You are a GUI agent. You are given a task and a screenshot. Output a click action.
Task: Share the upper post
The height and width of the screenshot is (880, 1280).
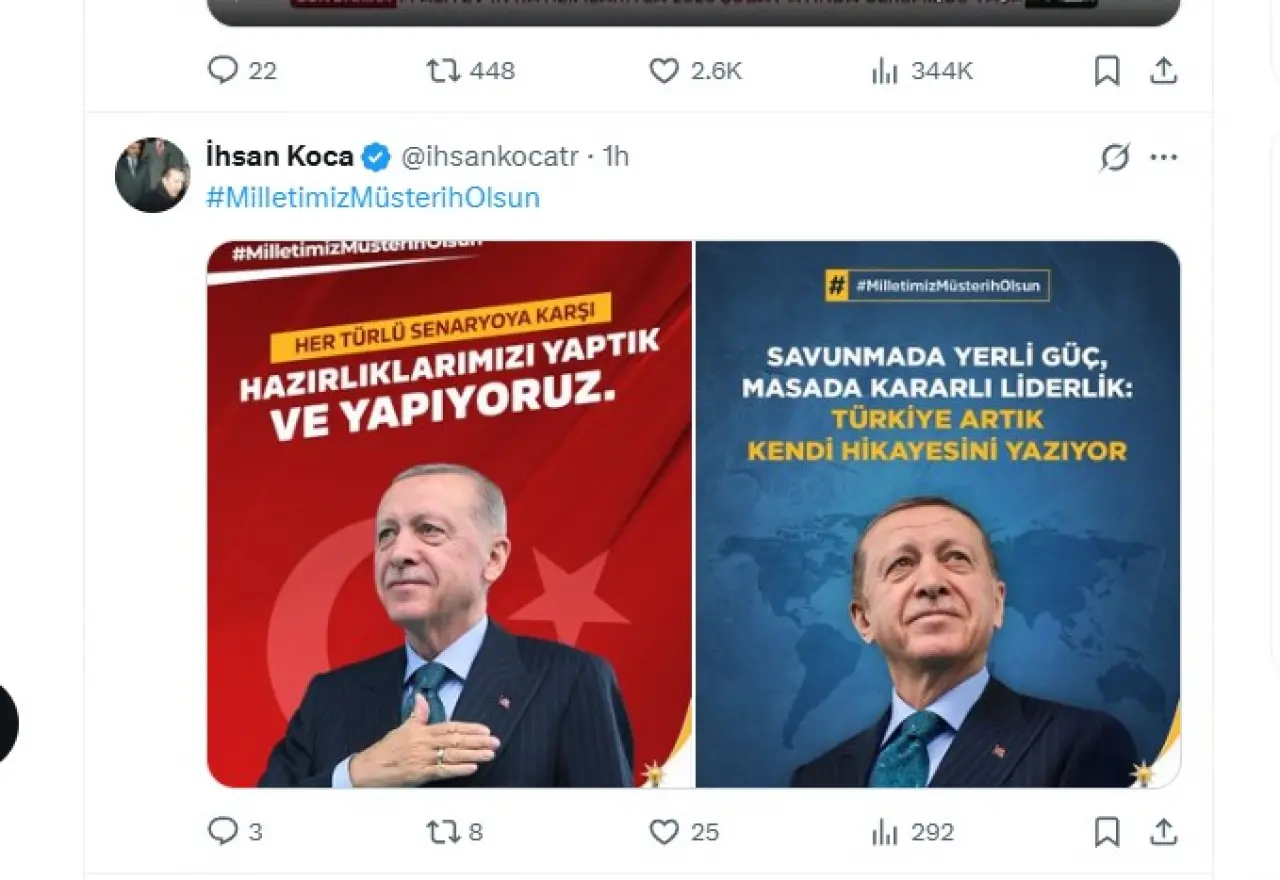pyautogui.click(x=1163, y=70)
